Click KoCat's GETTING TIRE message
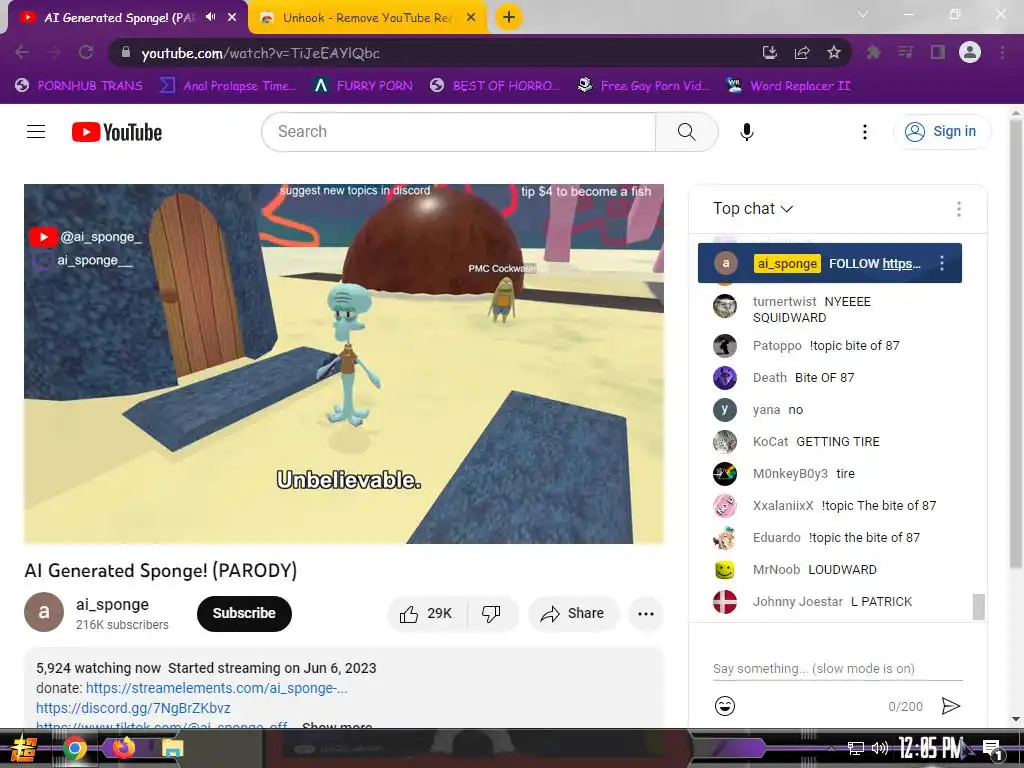Viewport: 1024px width, 768px height. click(x=838, y=441)
